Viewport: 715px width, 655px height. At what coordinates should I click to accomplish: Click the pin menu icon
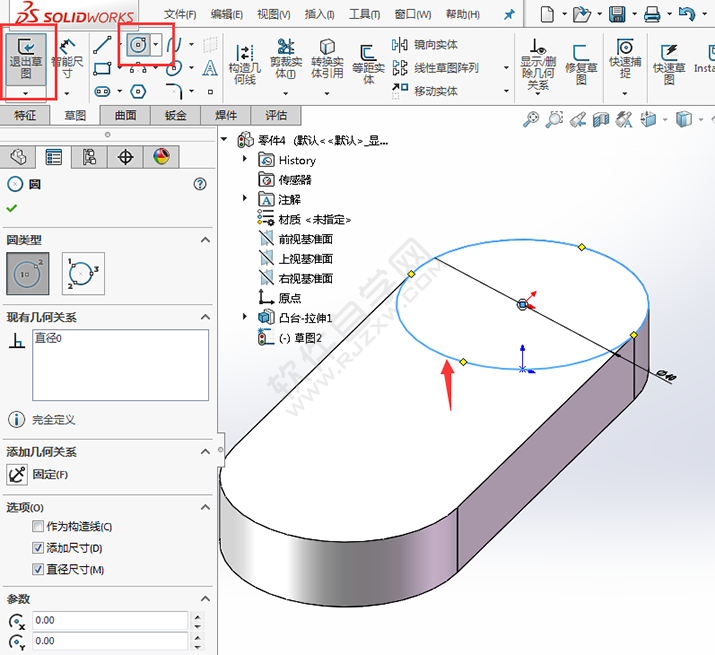[509, 15]
